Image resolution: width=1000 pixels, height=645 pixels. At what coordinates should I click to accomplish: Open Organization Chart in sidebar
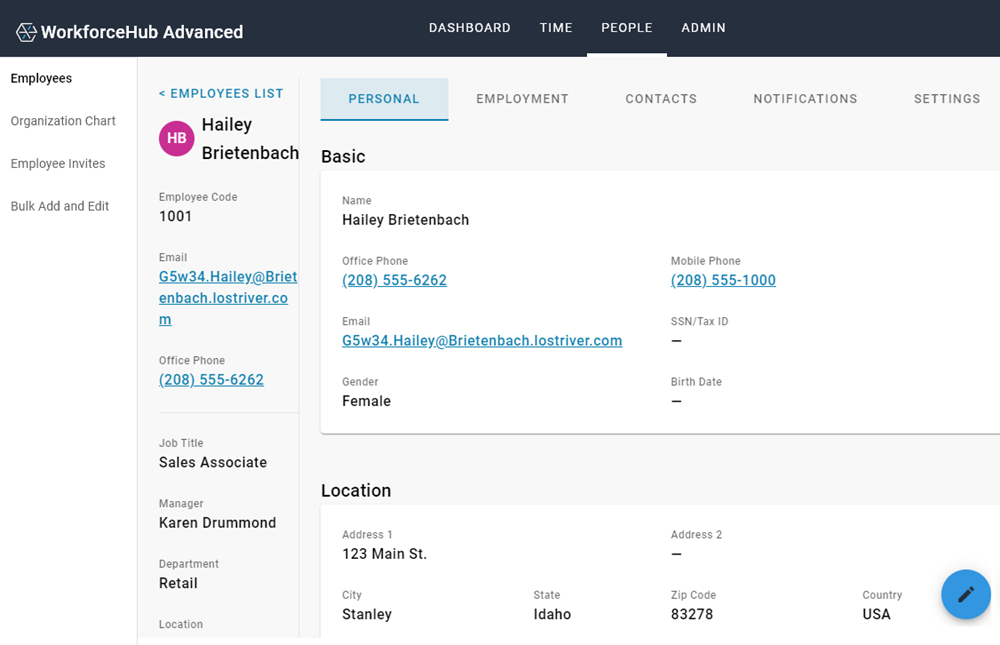(x=63, y=121)
